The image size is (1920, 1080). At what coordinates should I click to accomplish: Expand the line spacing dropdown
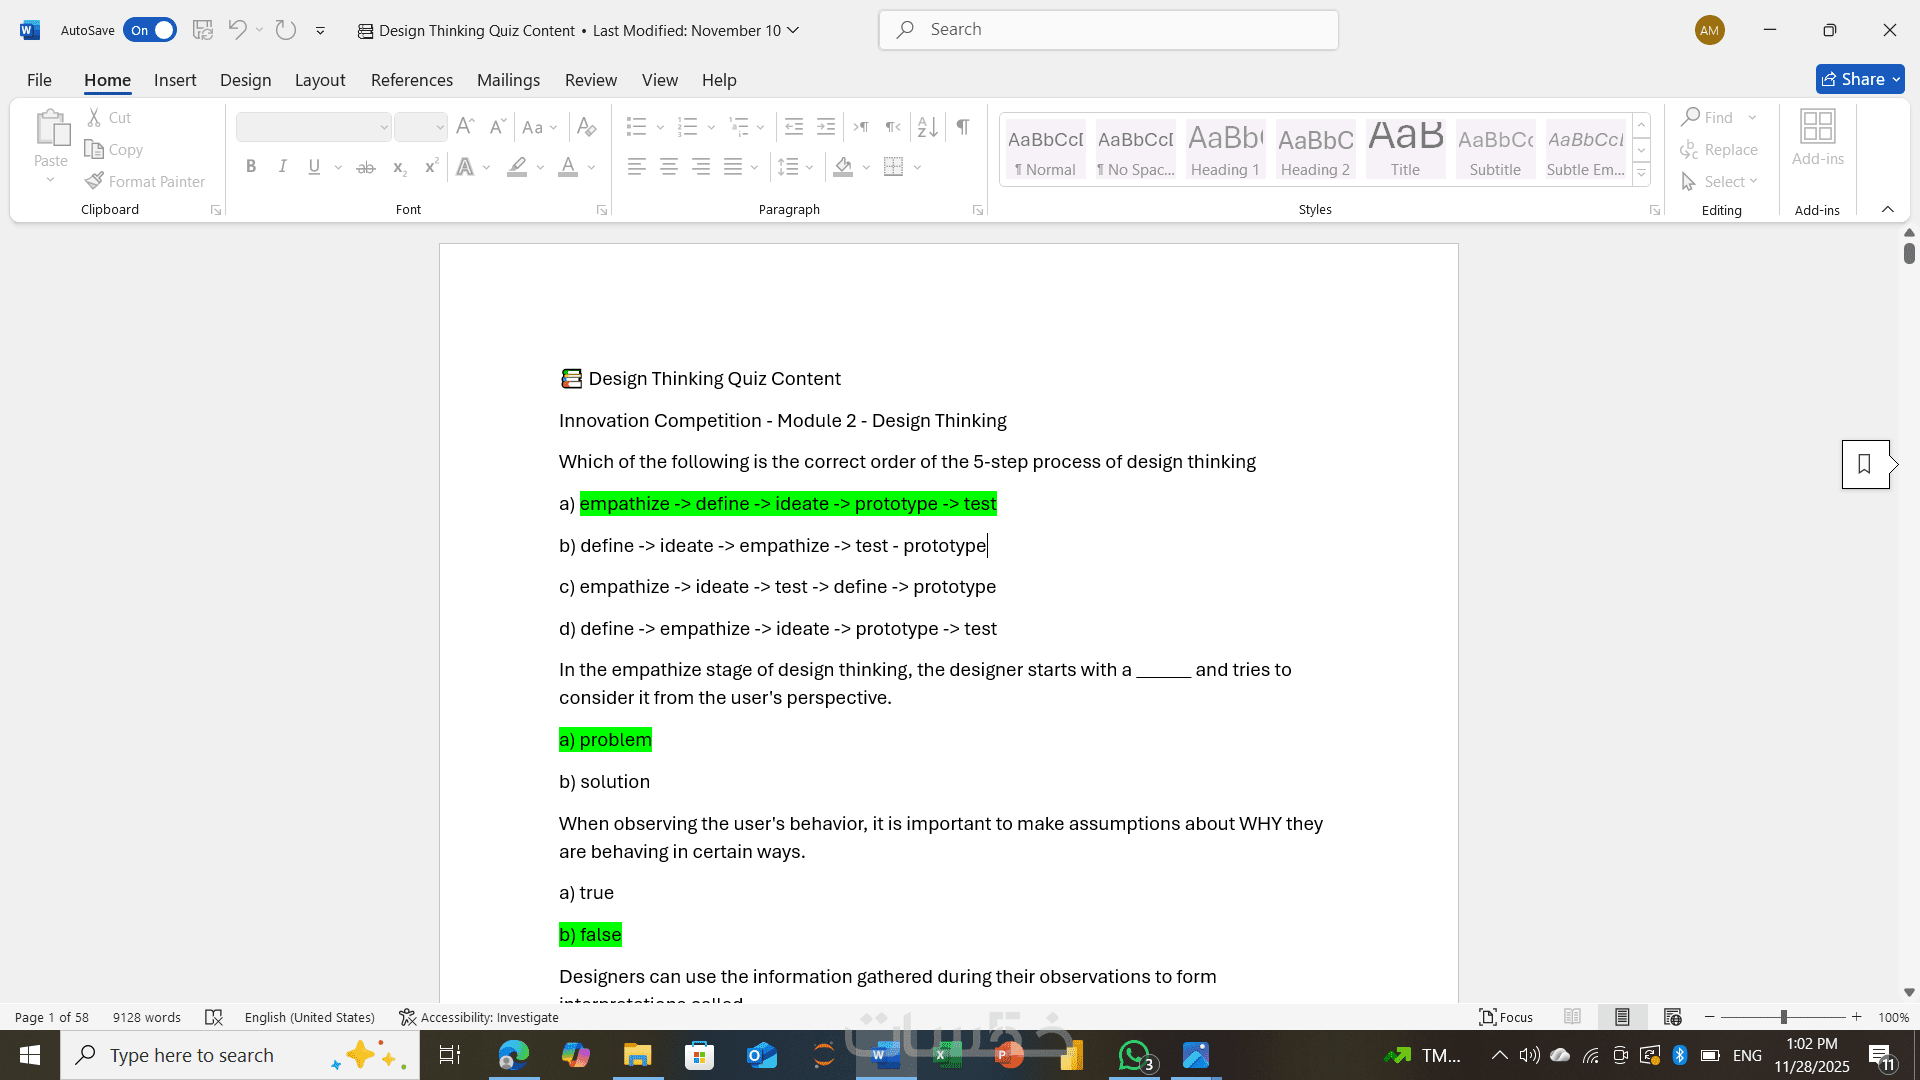pyautogui.click(x=810, y=167)
